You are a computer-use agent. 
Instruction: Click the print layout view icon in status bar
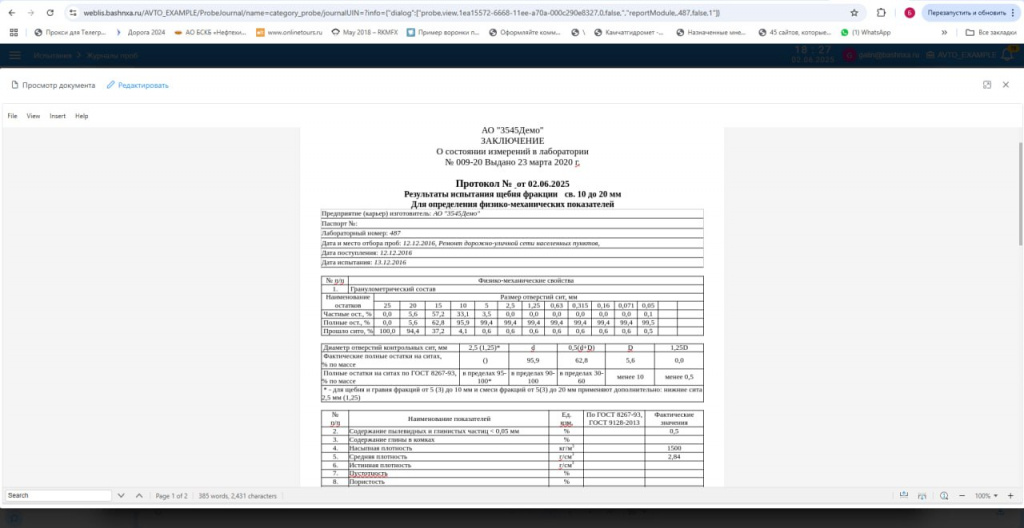coord(923,495)
